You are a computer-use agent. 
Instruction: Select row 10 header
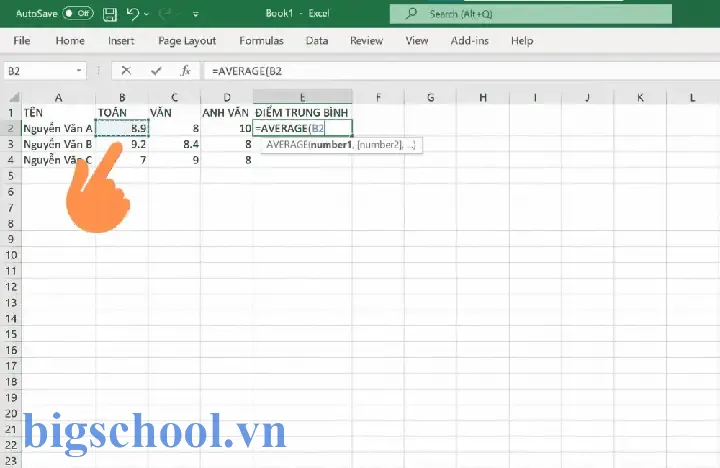(11, 255)
